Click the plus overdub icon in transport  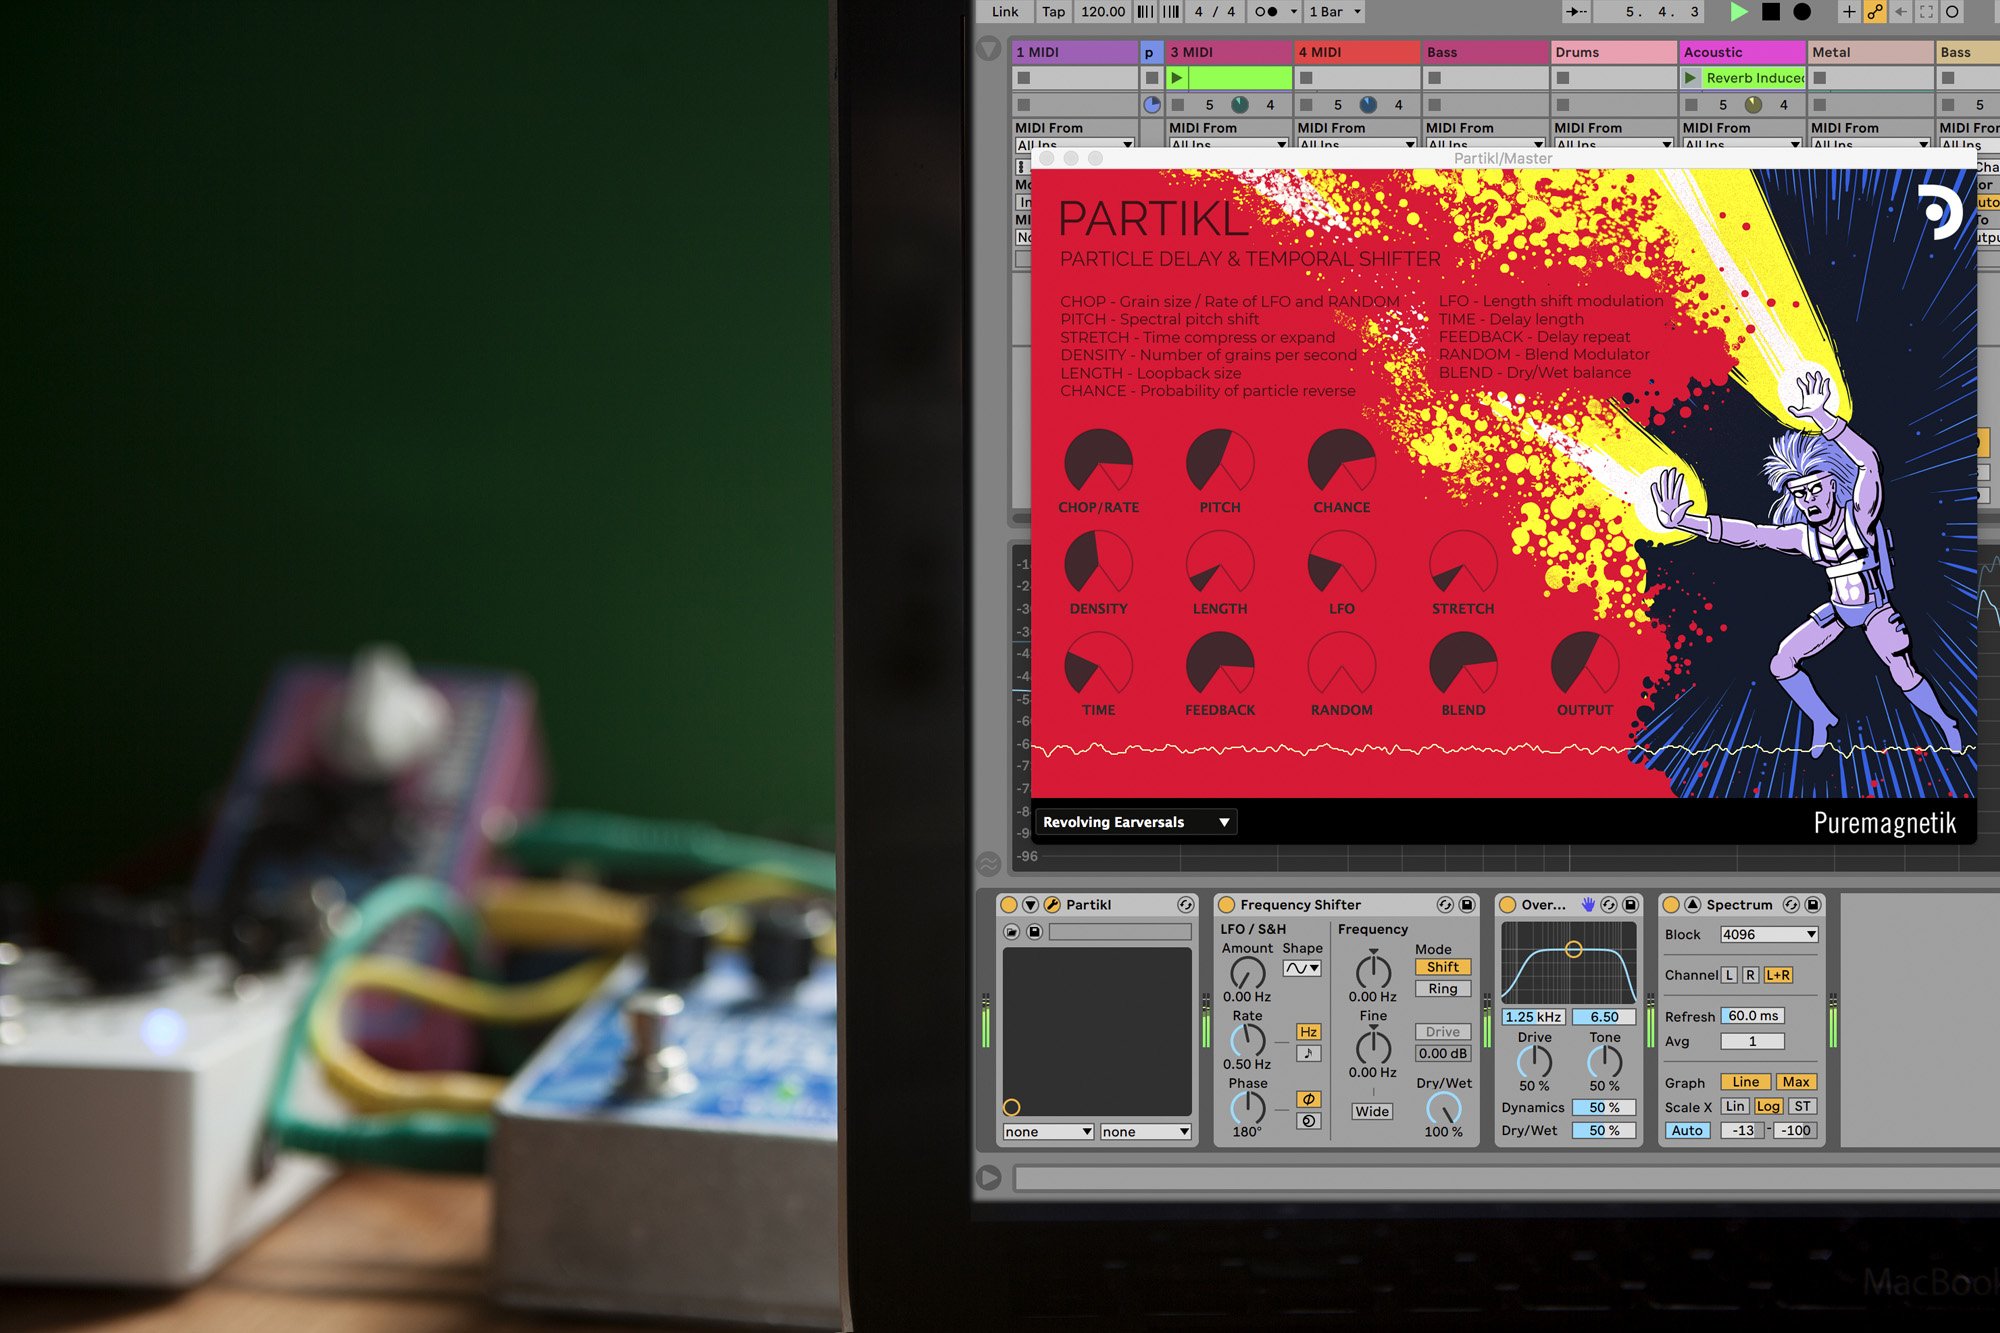pyautogui.click(x=1849, y=12)
